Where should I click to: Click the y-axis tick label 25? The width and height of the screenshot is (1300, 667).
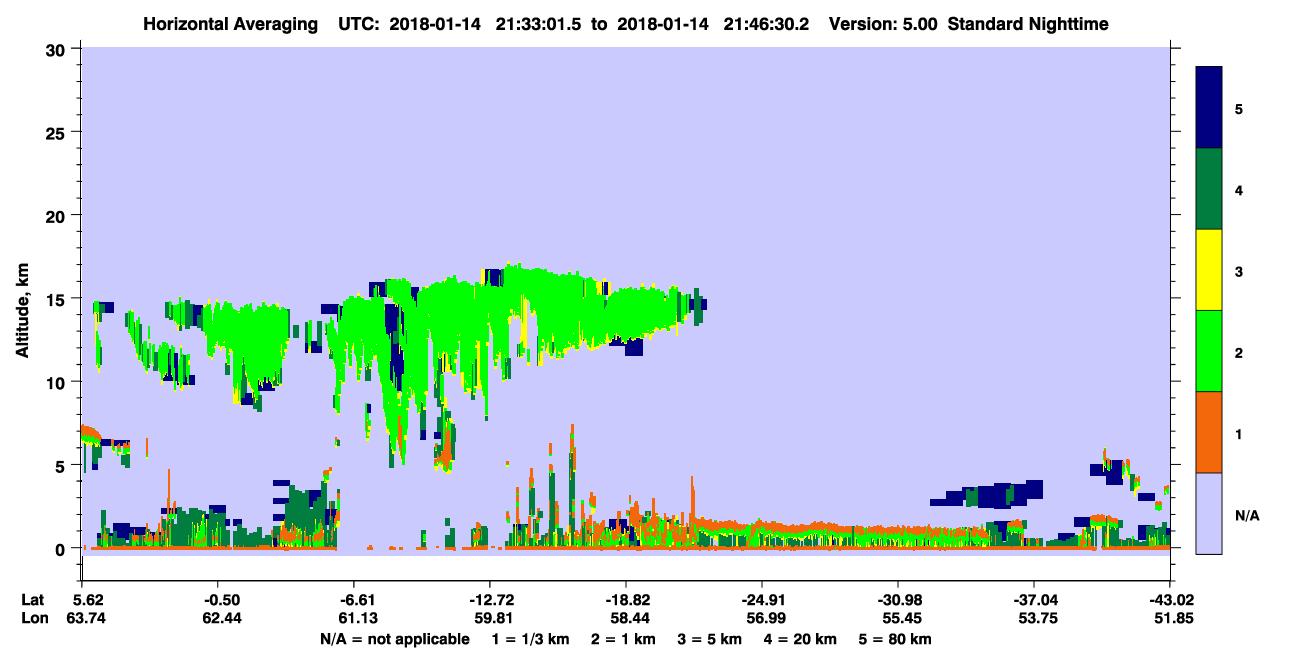pos(58,132)
